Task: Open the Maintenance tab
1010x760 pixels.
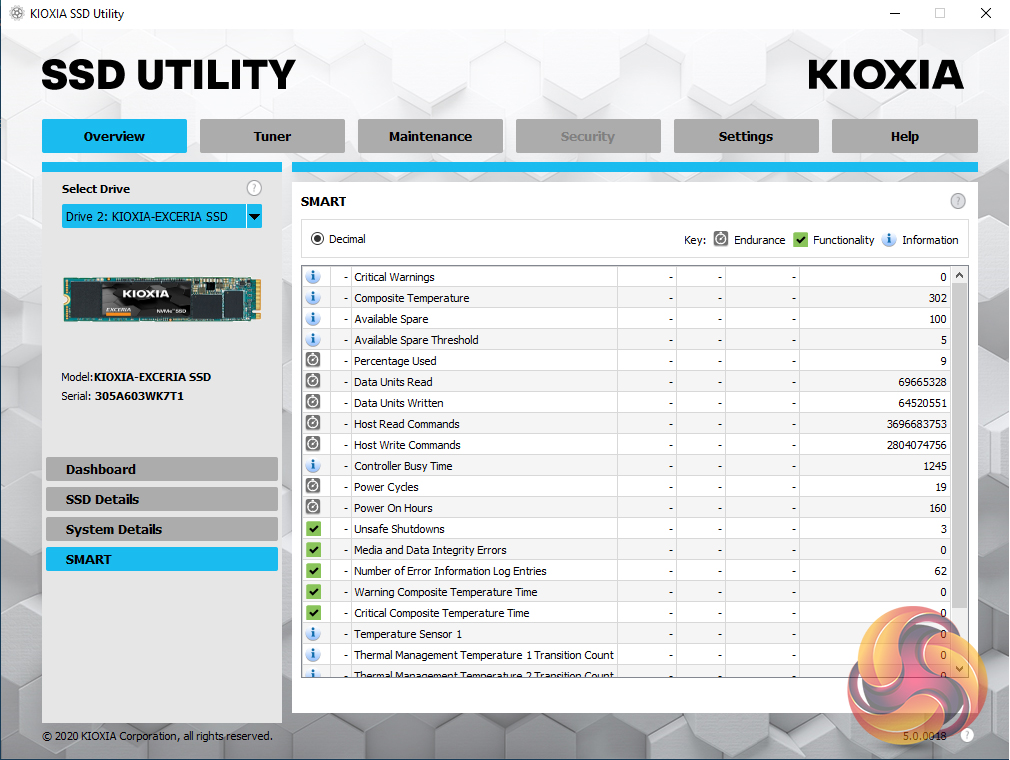Action: [x=430, y=136]
